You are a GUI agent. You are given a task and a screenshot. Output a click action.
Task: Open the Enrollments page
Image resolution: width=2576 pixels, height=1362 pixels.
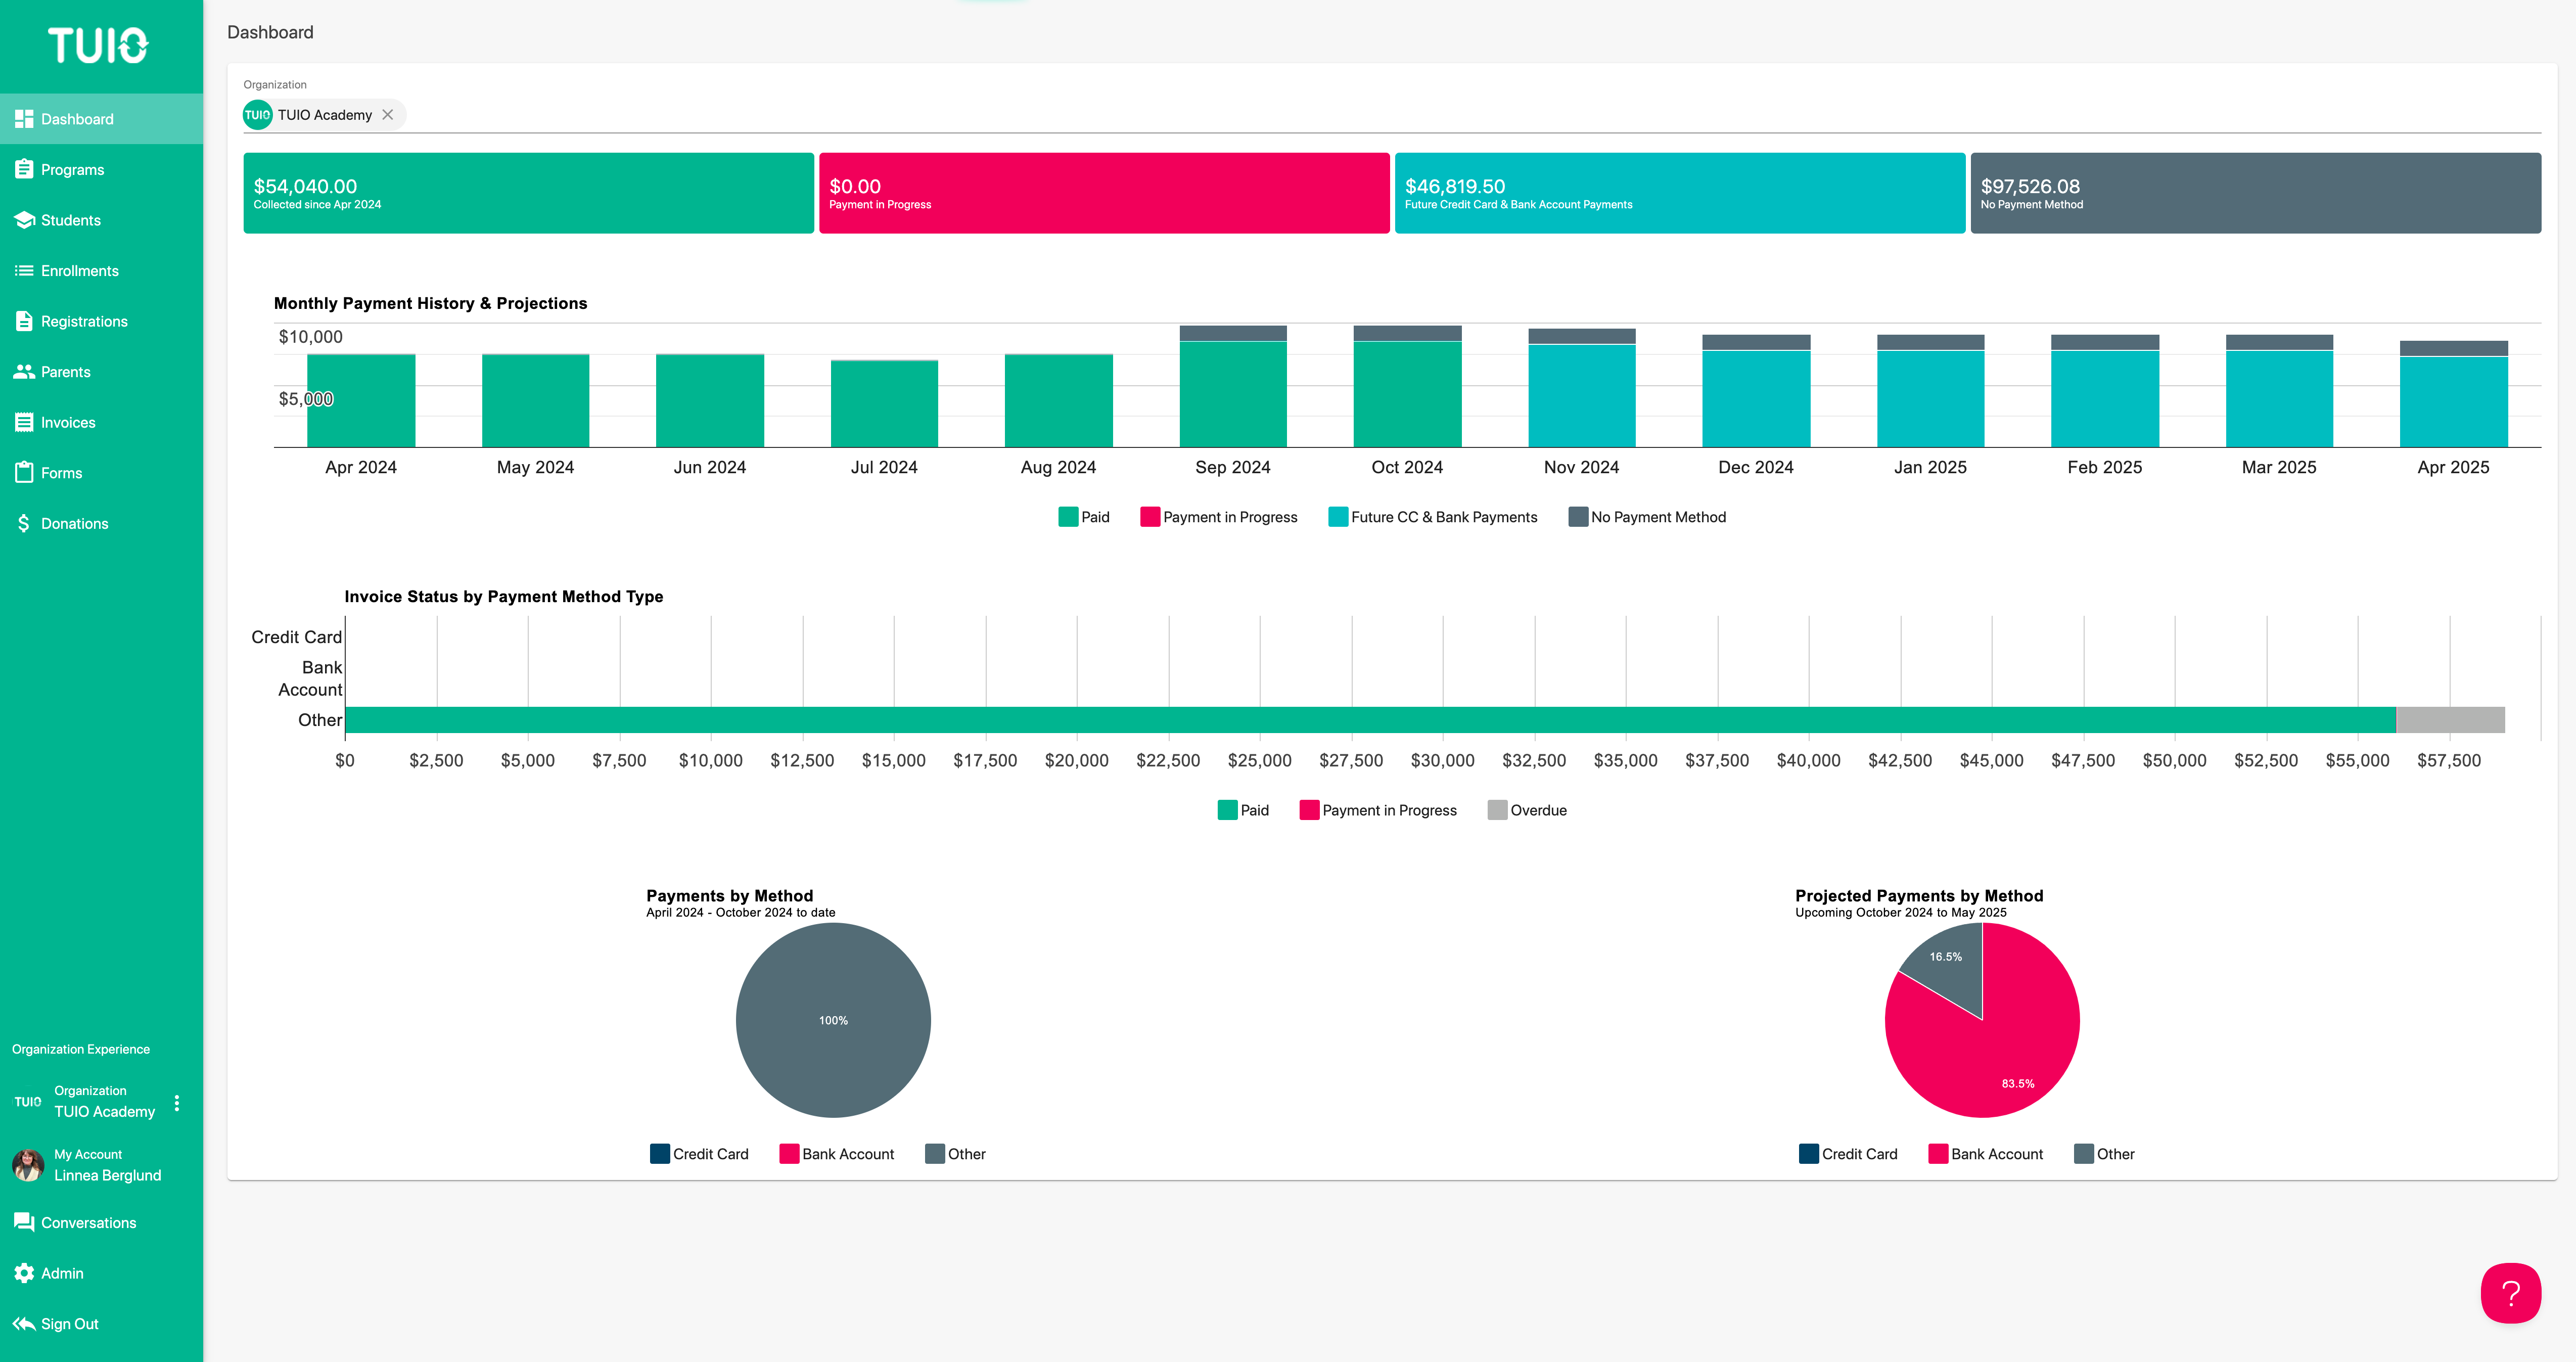click(78, 271)
